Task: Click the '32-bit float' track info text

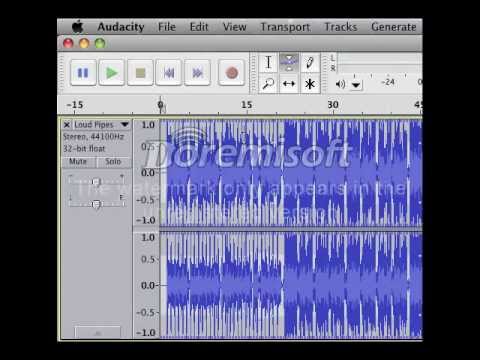Action: 84,149
